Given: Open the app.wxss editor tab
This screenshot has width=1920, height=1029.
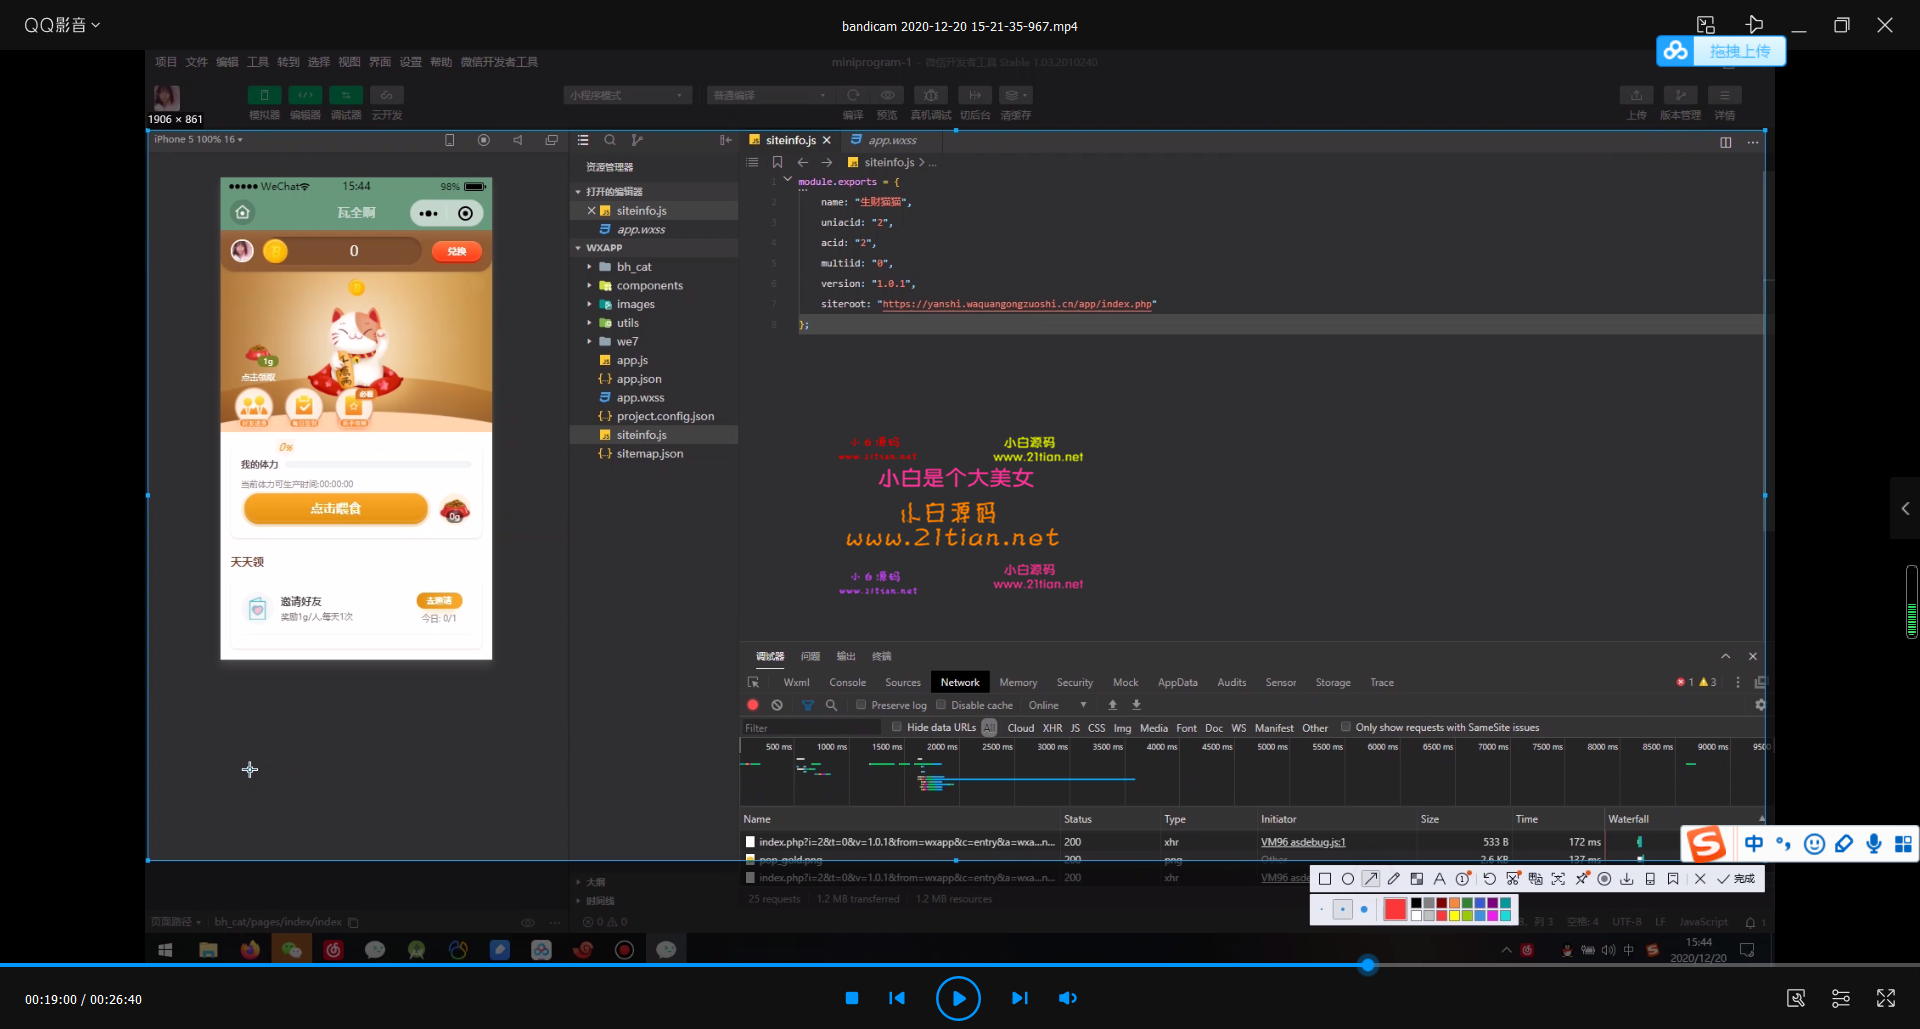Looking at the screenshot, I should [x=892, y=140].
